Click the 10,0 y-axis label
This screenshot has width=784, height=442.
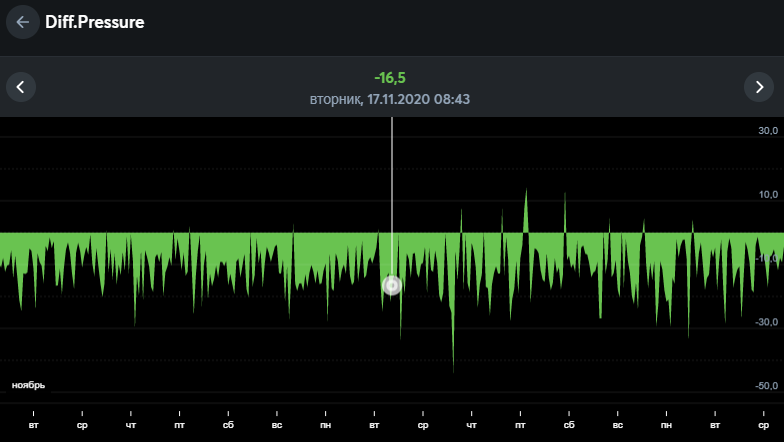pyautogui.click(x=768, y=194)
